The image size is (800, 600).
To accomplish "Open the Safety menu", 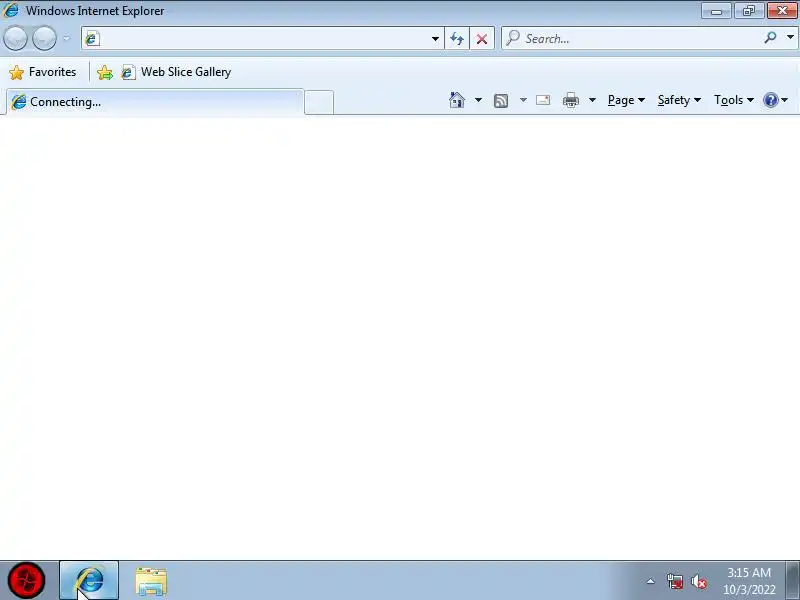I will click(x=679, y=100).
